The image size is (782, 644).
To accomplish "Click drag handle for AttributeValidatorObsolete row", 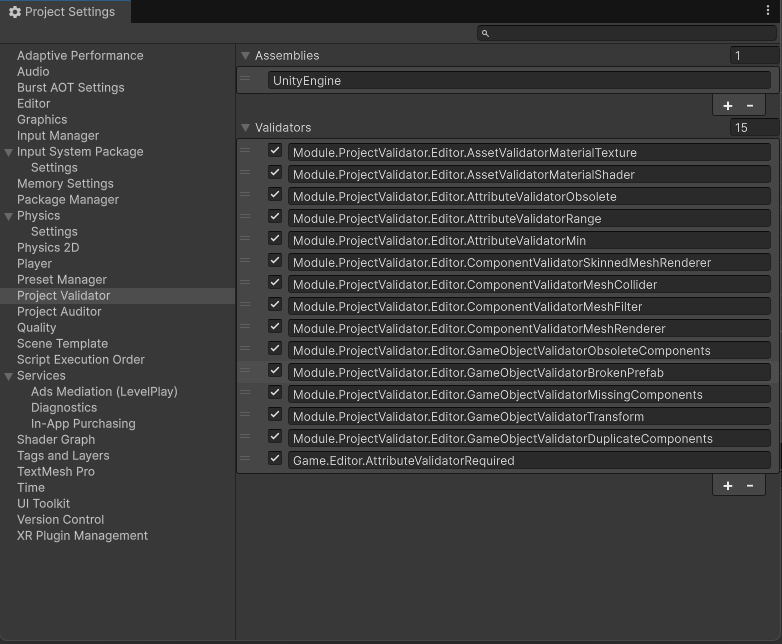I will pyautogui.click(x=245, y=194).
